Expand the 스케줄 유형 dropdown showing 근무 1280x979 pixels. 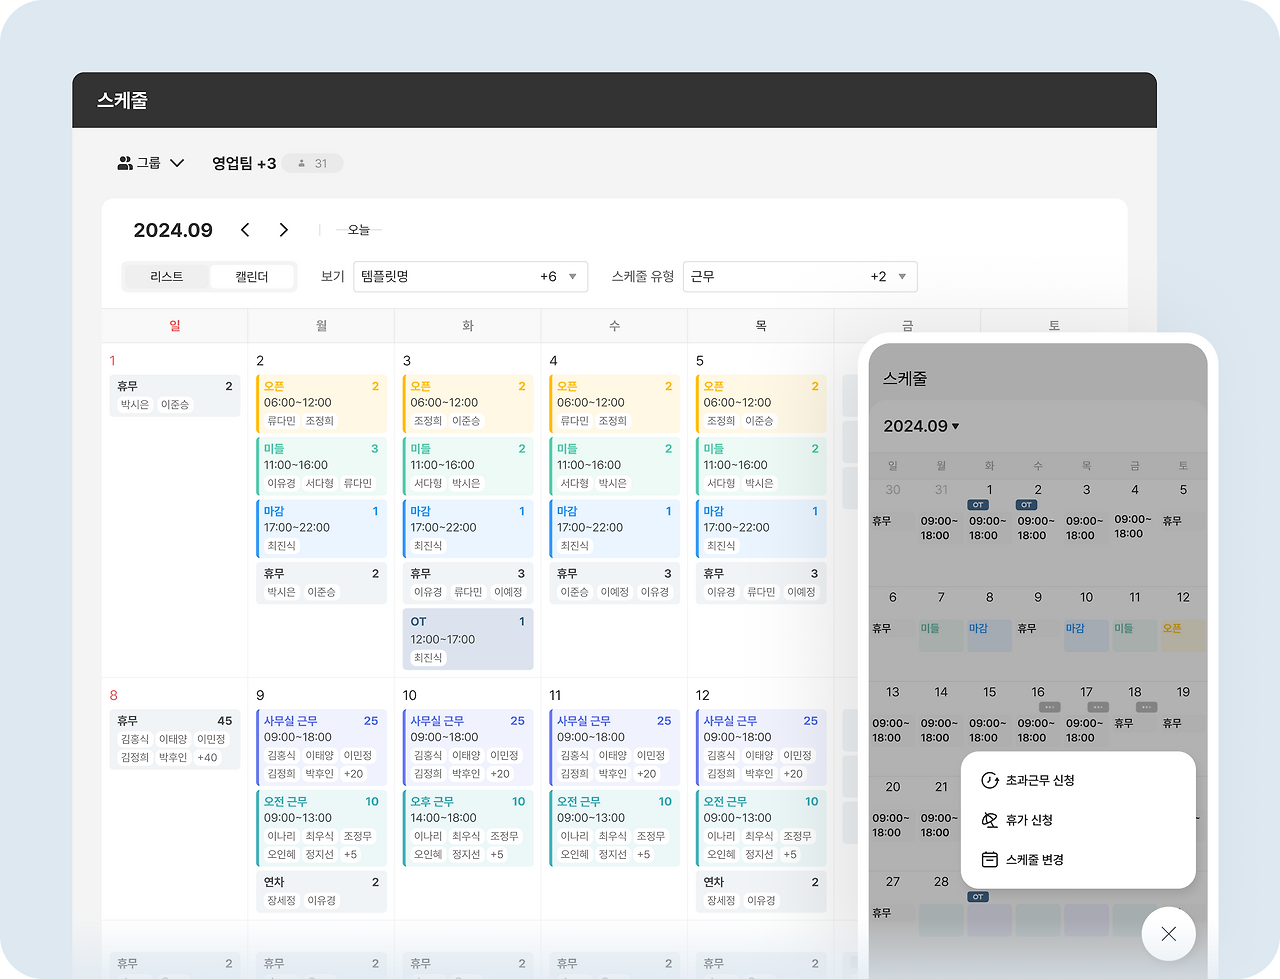point(800,277)
